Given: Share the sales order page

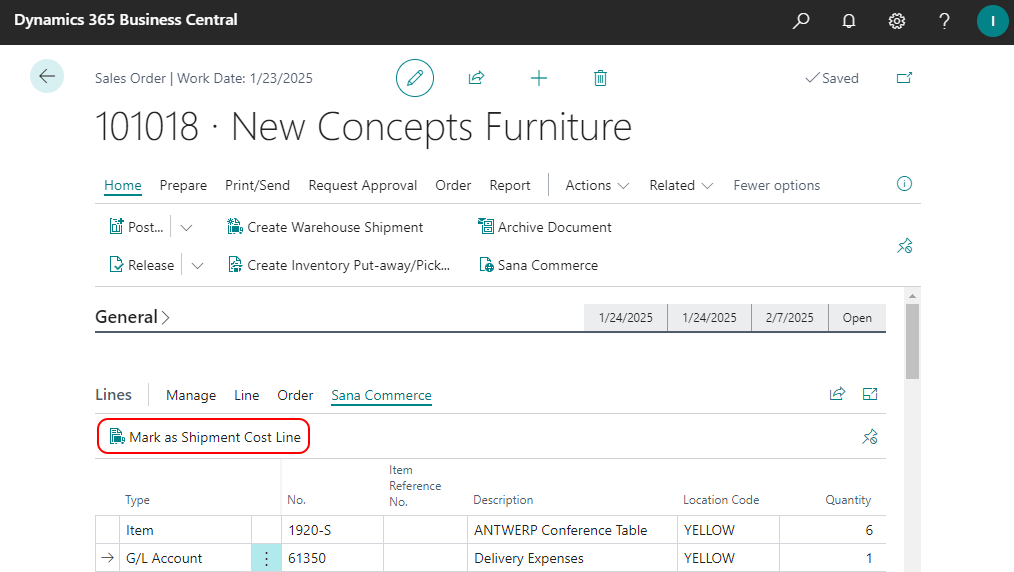Looking at the screenshot, I should (x=476, y=78).
